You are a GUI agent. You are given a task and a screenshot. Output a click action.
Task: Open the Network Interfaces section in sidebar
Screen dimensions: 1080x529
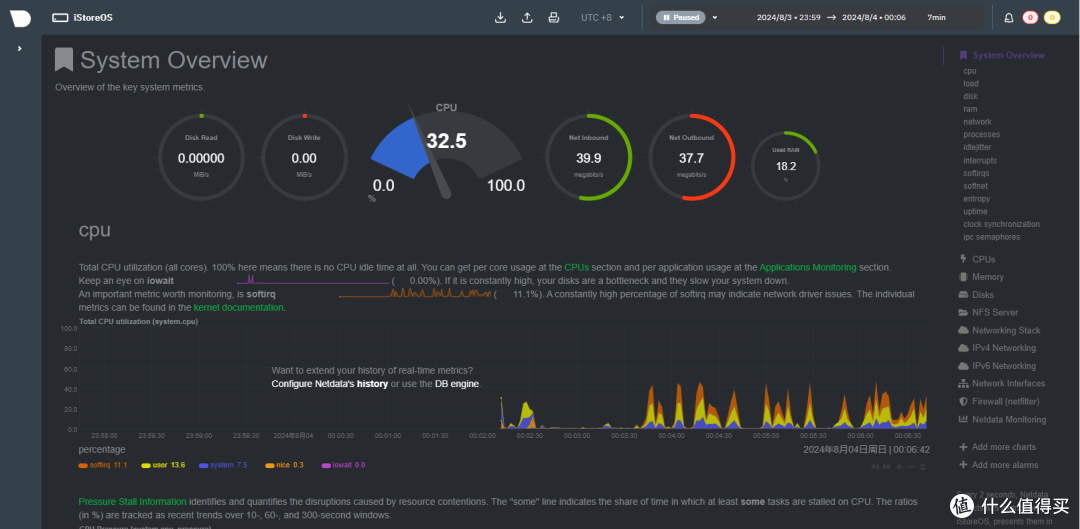pos(1001,383)
